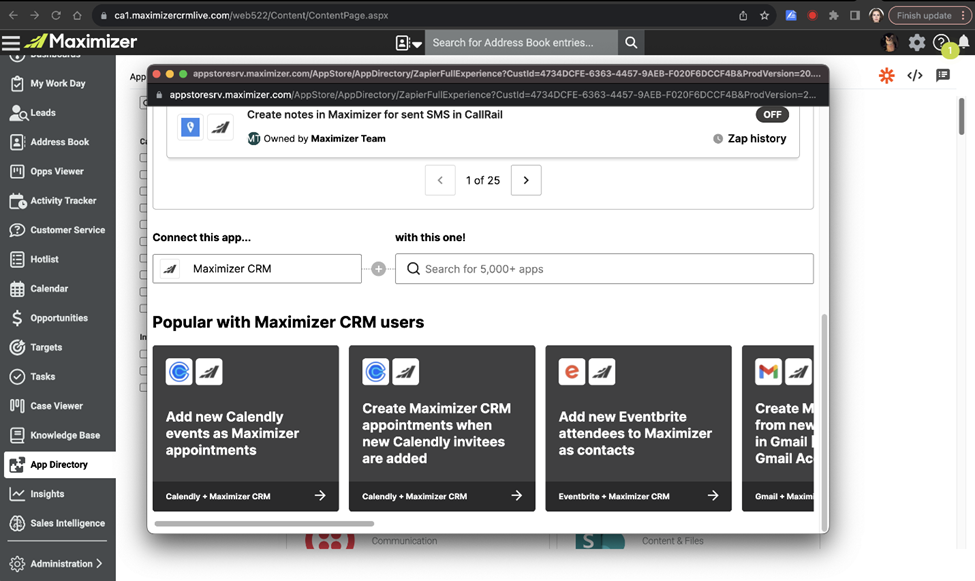This screenshot has height=581, width=975.
Task: Click the App Directory puzzle icon
Action: pyautogui.click(x=17, y=465)
